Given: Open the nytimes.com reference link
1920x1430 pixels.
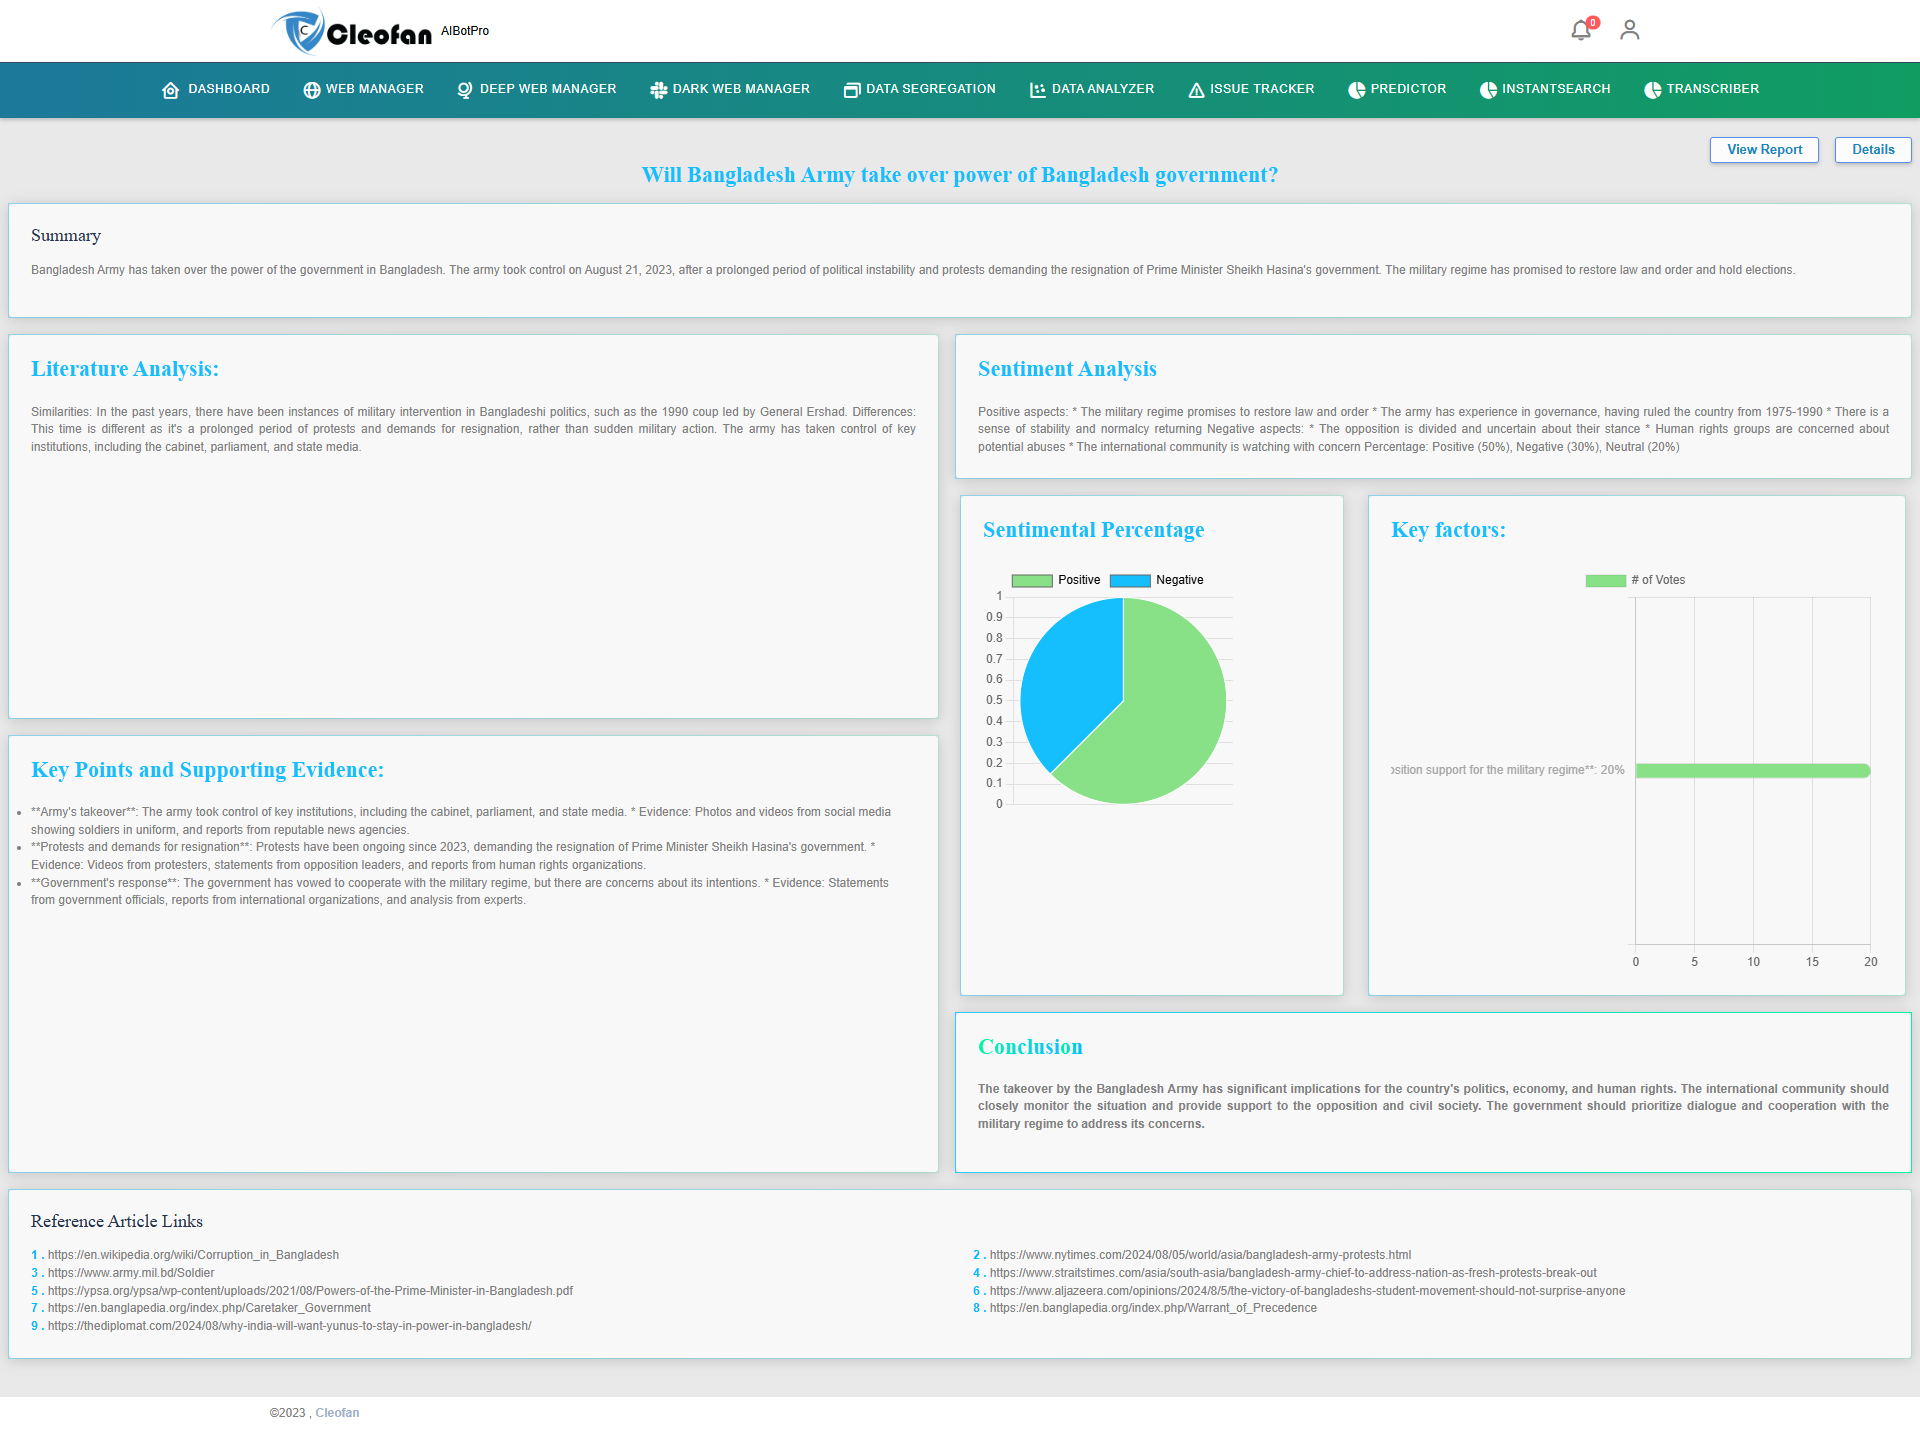Looking at the screenshot, I should (1200, 1255).
